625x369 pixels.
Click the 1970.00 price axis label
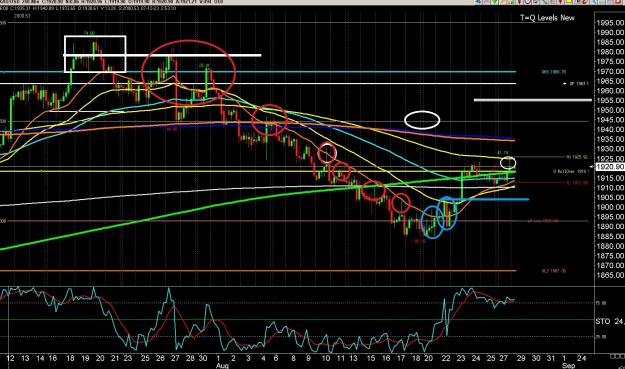click(x=610, y=71)
